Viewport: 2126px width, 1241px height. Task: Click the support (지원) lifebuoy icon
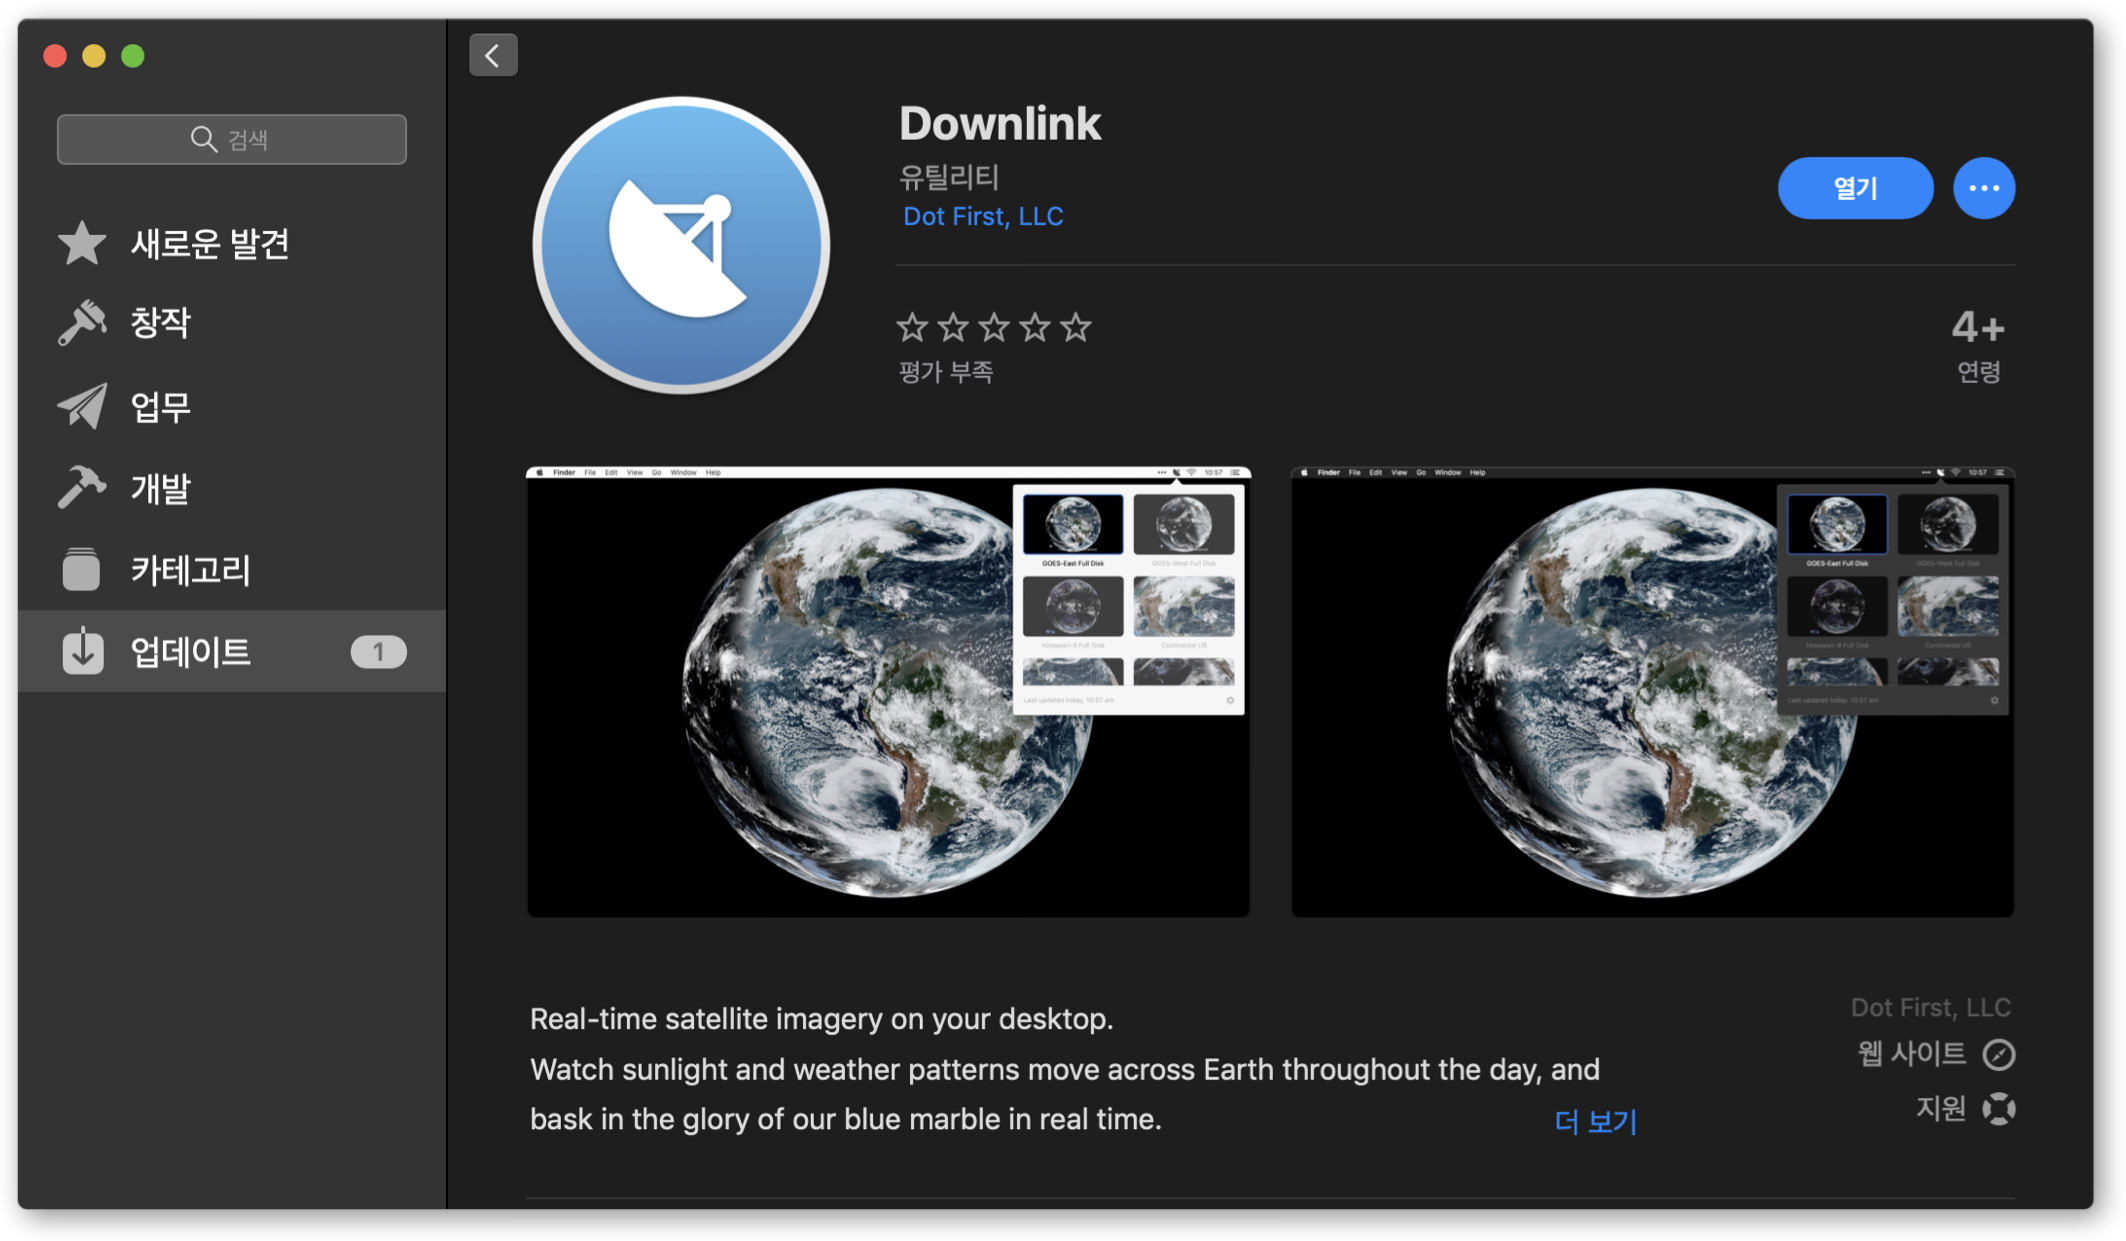coord(1998,1108)
